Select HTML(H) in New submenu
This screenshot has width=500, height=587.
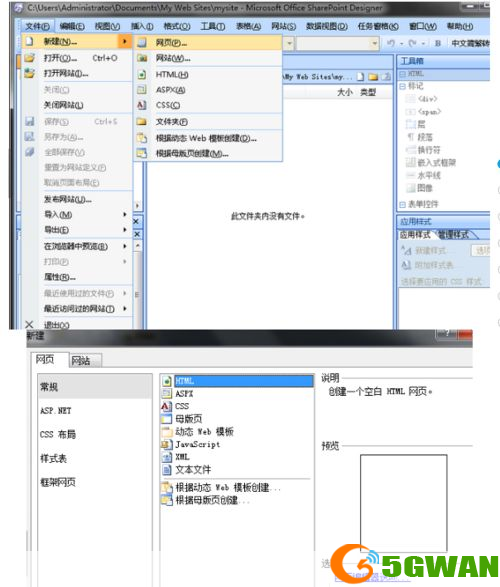(x=208, y=75)
